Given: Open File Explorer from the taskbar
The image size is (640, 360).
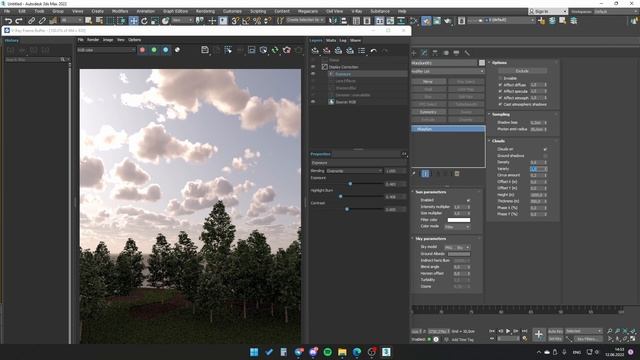Looking at the screenshot, I should coord(342,352).
